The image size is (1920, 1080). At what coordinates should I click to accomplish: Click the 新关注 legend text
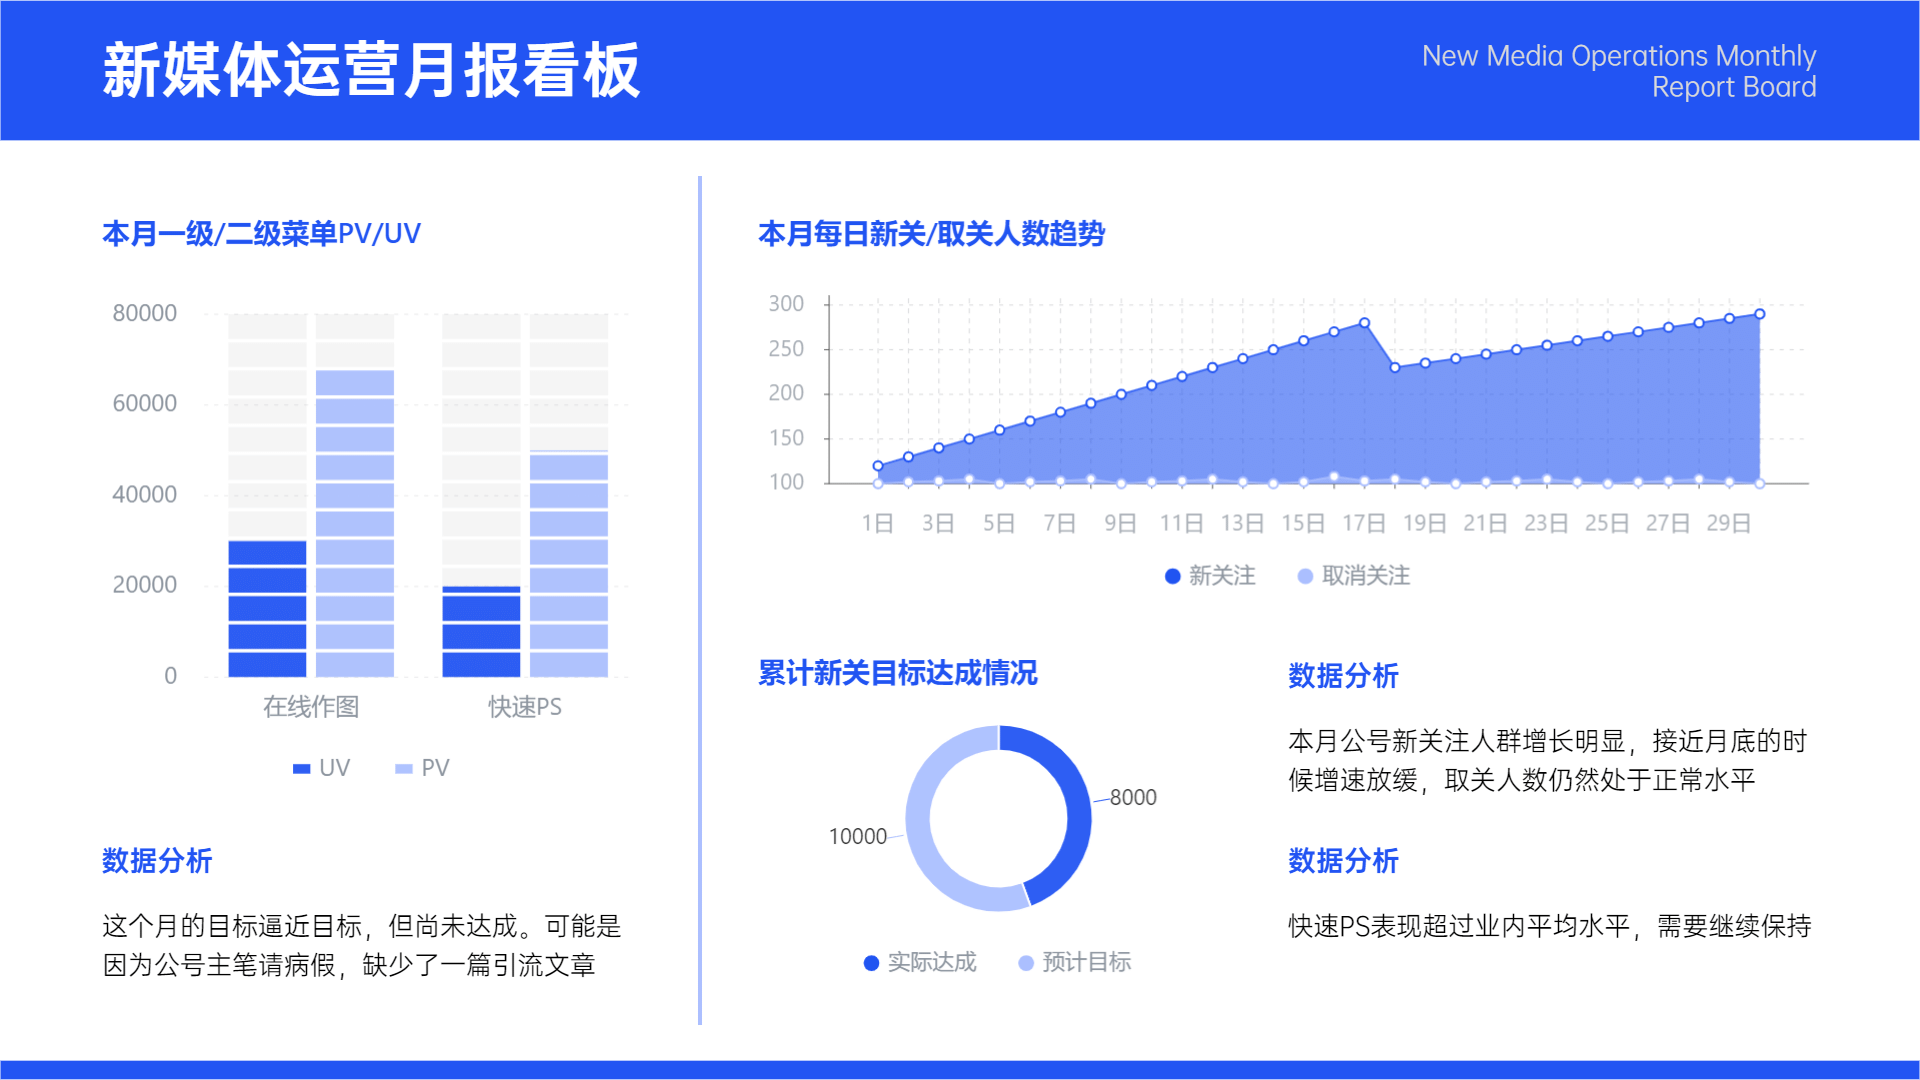pyautogui.click(x=1222, y=576)
